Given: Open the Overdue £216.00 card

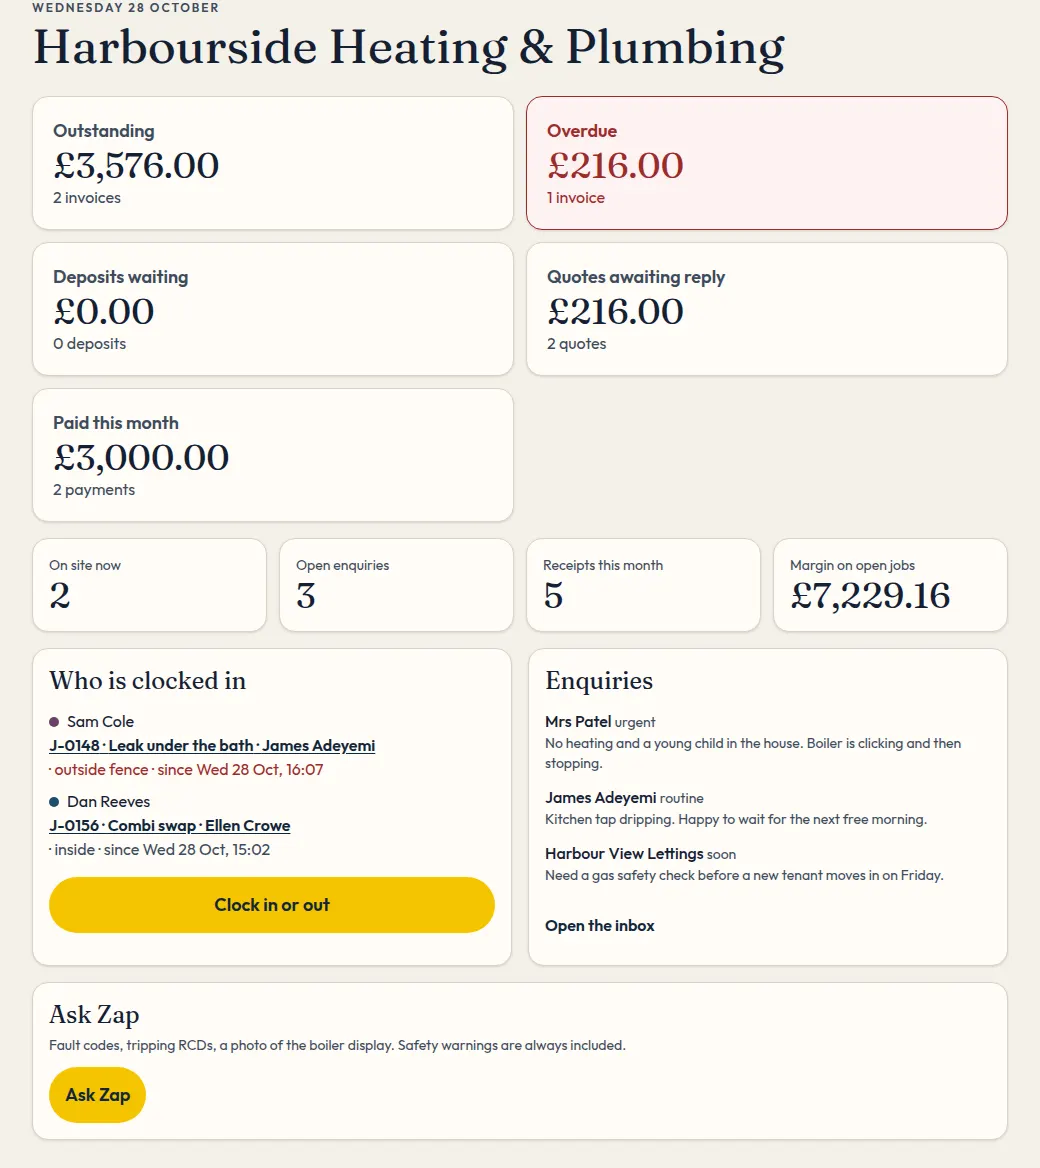Looking at the screenshot, I should click(767, 163).
